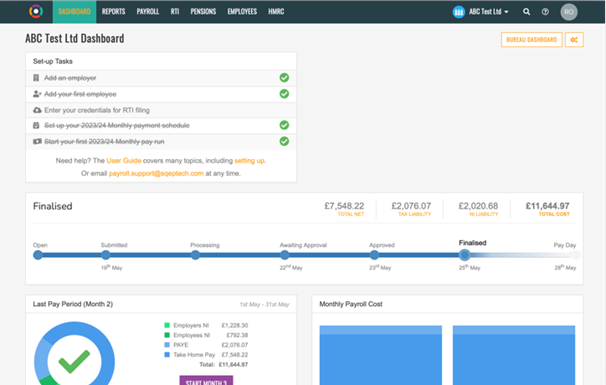Click the £2,020.68 NI Liability figure
The width and height of the screenshot is (606, 385).
tap(478, 206)
